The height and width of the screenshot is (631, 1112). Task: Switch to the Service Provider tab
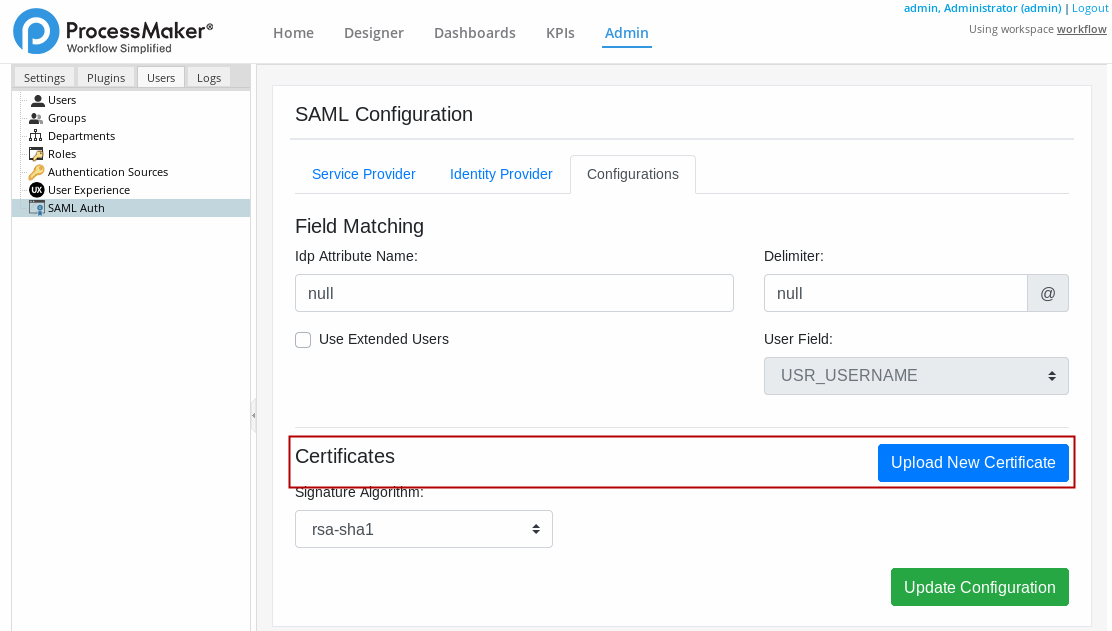[363, 174]
